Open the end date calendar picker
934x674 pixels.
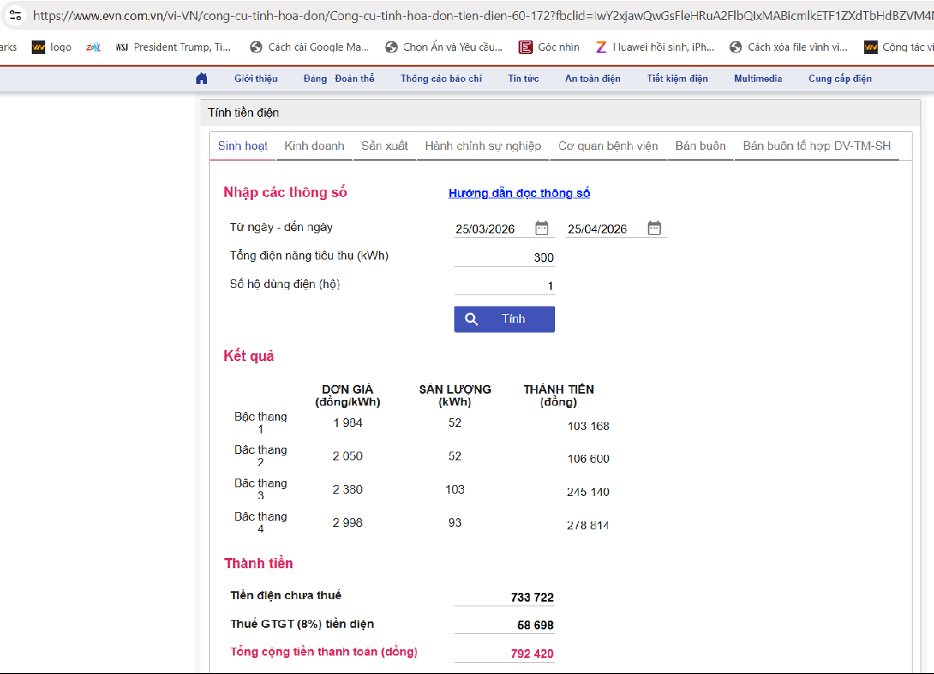click(653, 228)
